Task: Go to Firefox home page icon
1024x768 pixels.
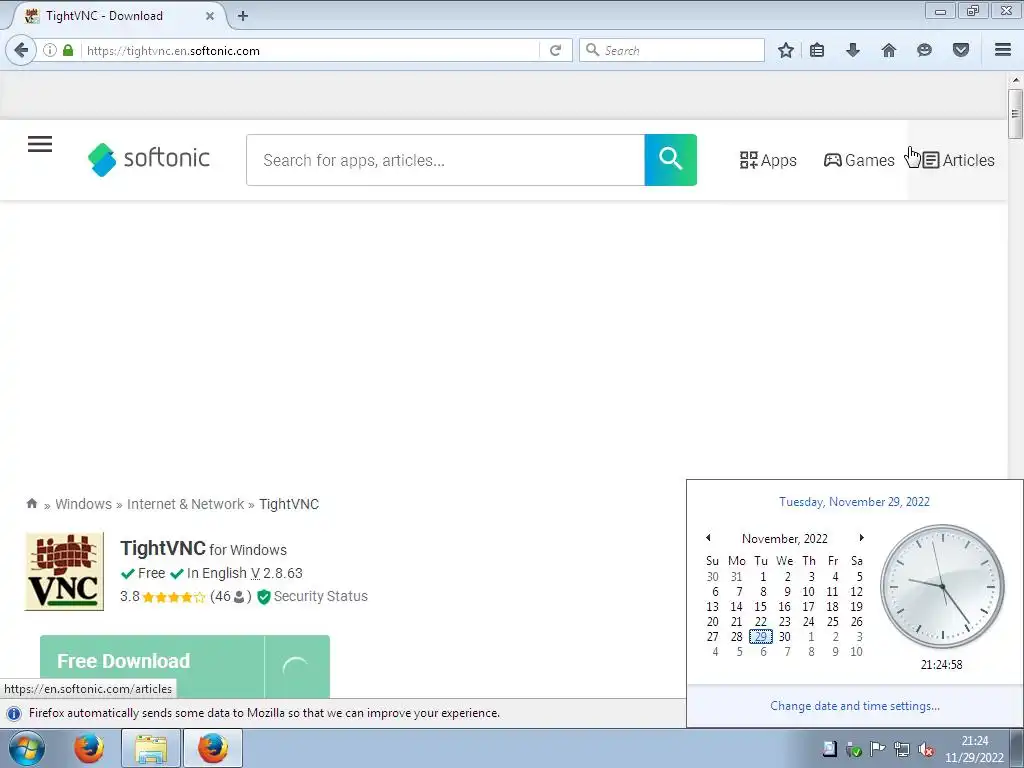Action: tap(888, 50)
